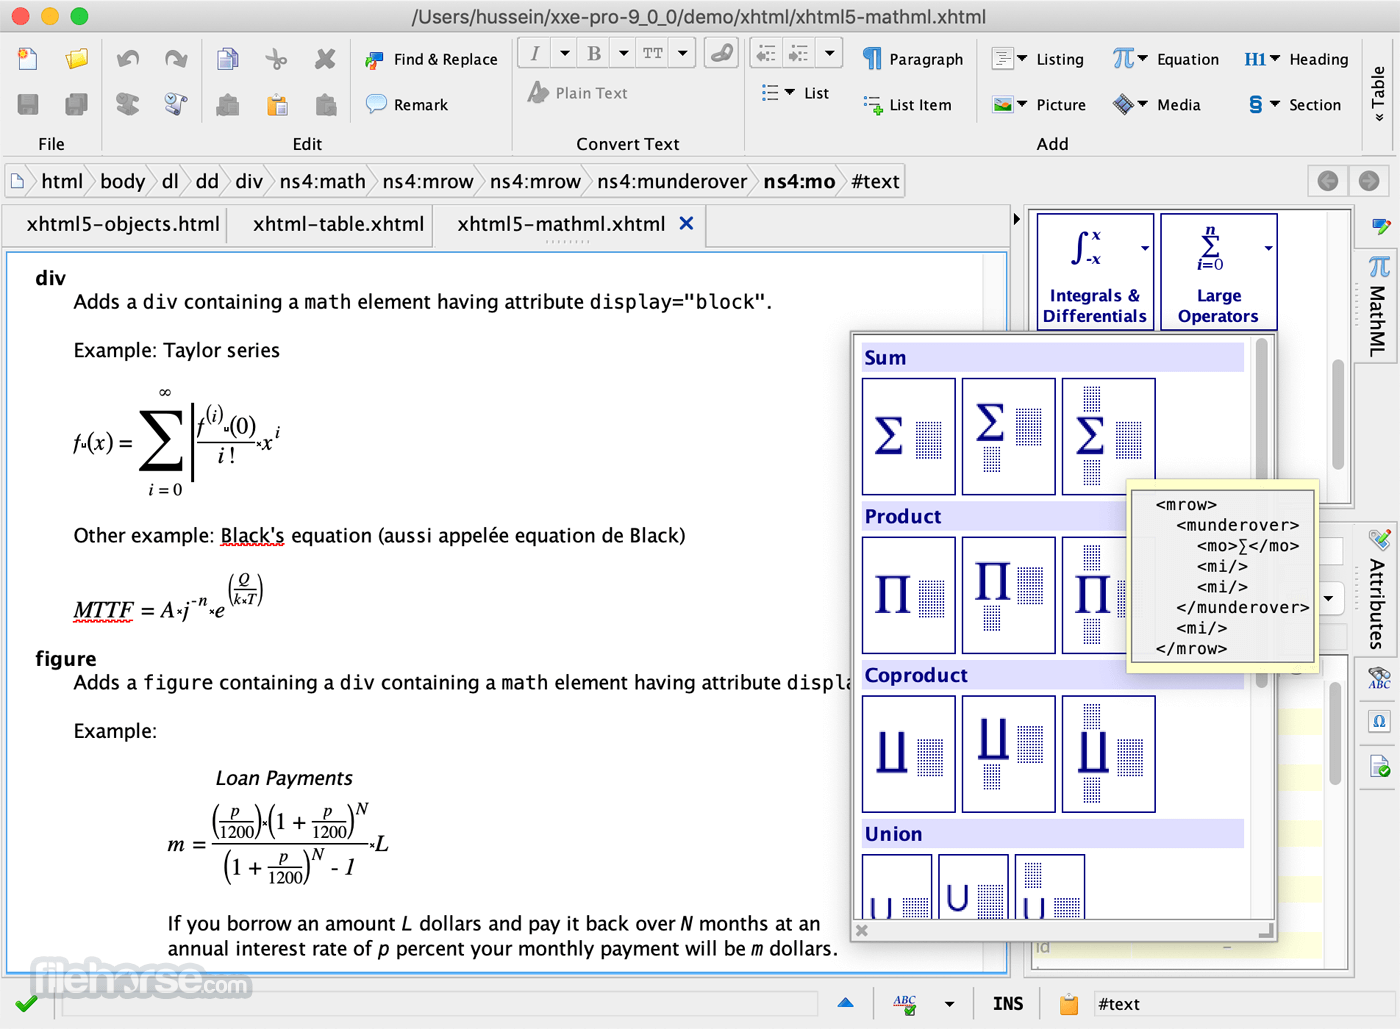Click the Paragraph button
1400x1029 pixels.
912,59
